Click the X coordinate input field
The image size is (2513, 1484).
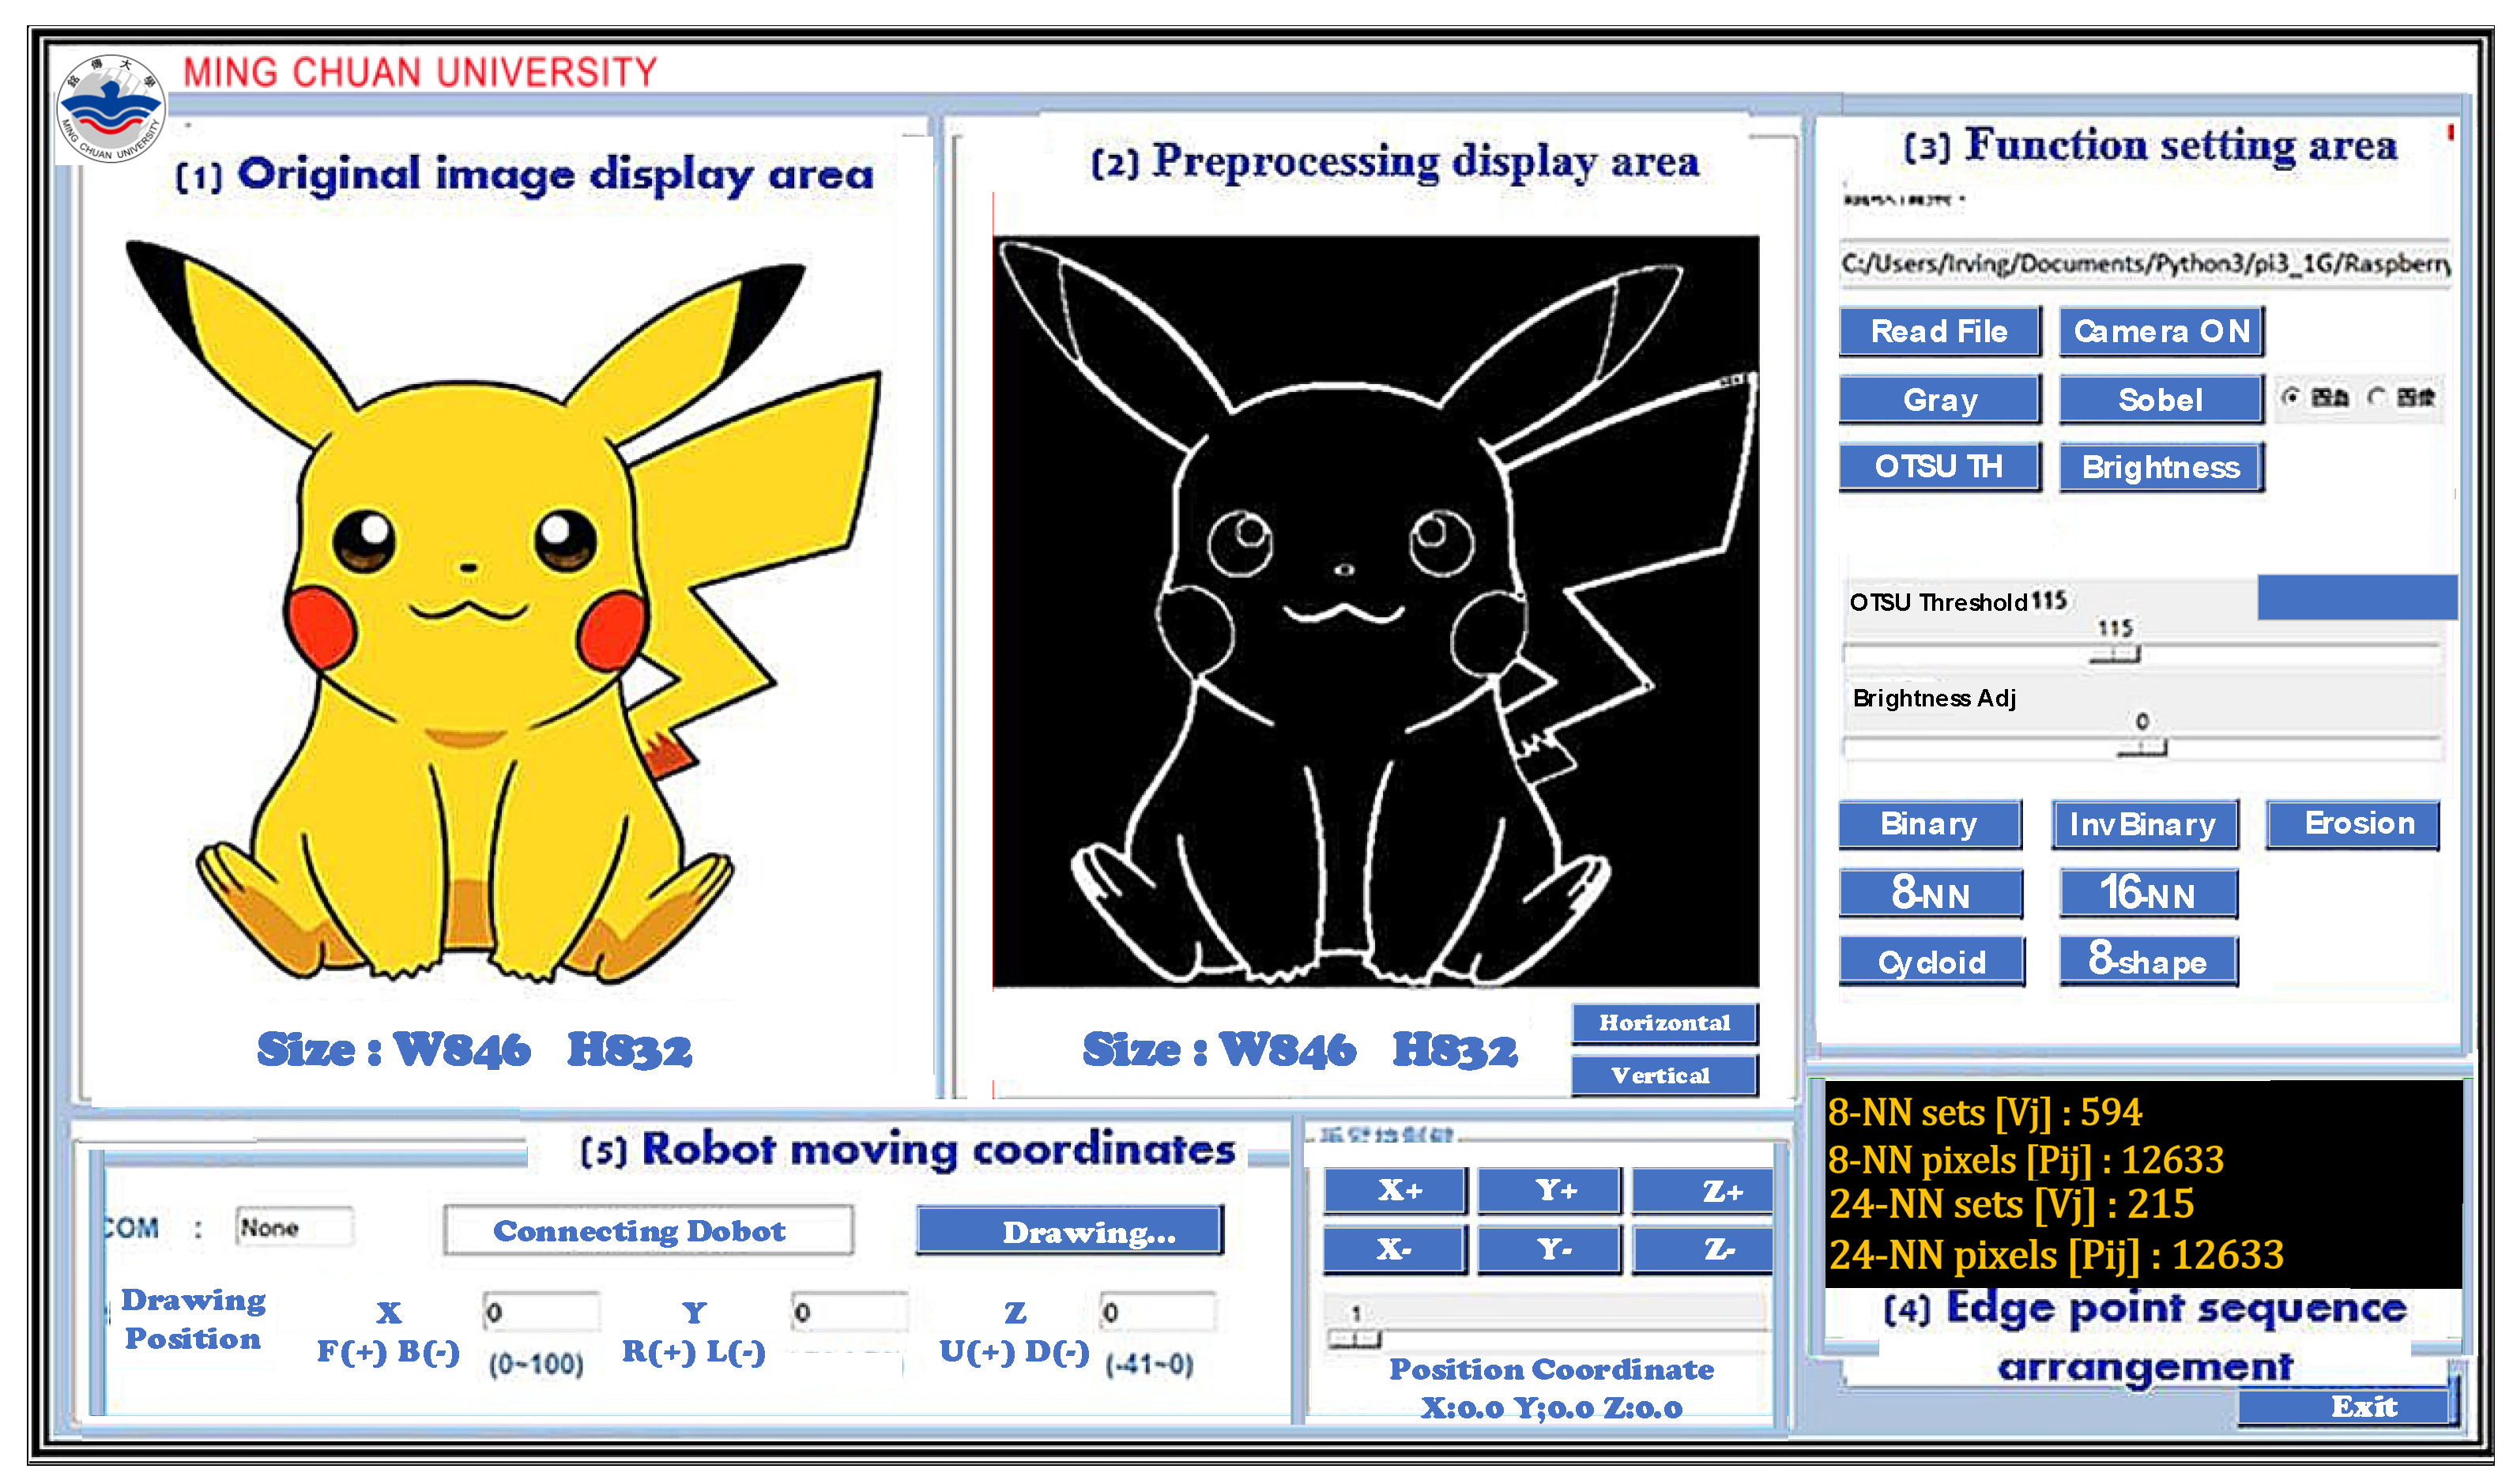[x=541, y=1312]
